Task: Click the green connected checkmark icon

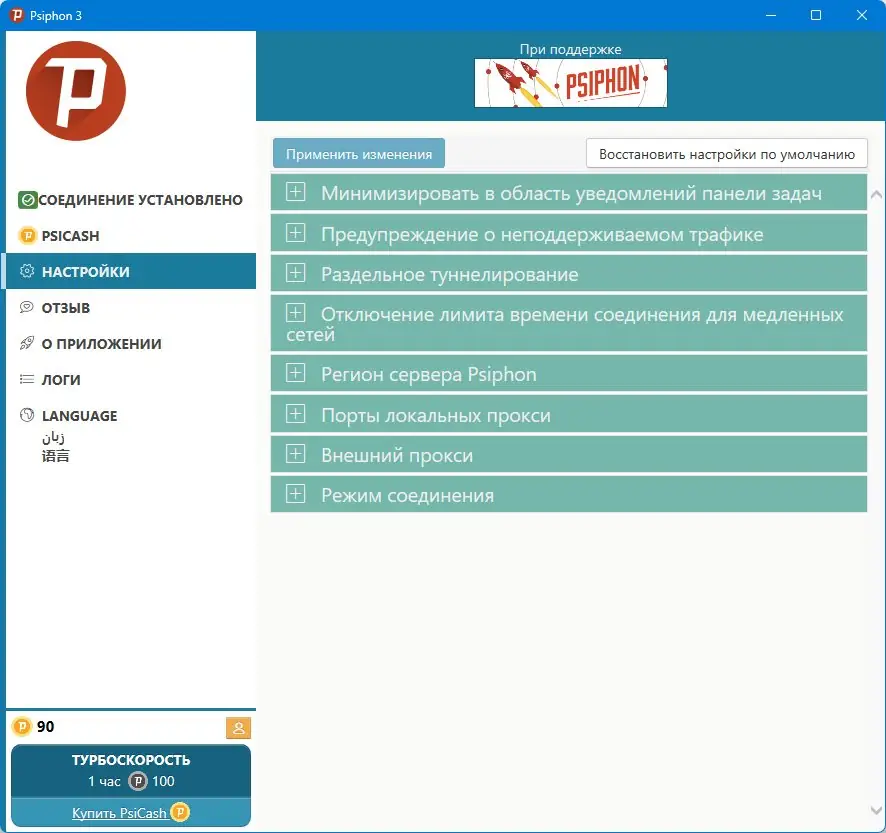Action: pyautogui.click(x=27, y=199)
